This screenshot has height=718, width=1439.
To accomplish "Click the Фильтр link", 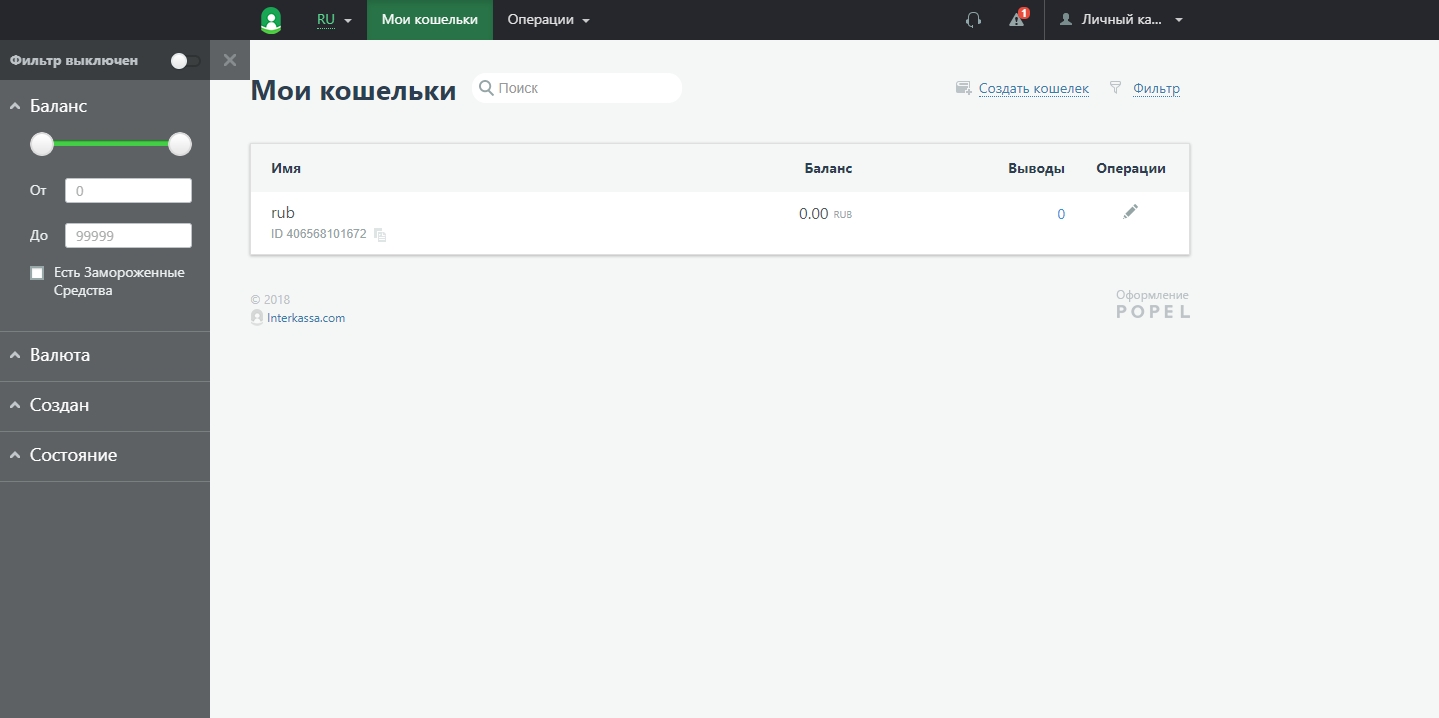I will 1156,88.
